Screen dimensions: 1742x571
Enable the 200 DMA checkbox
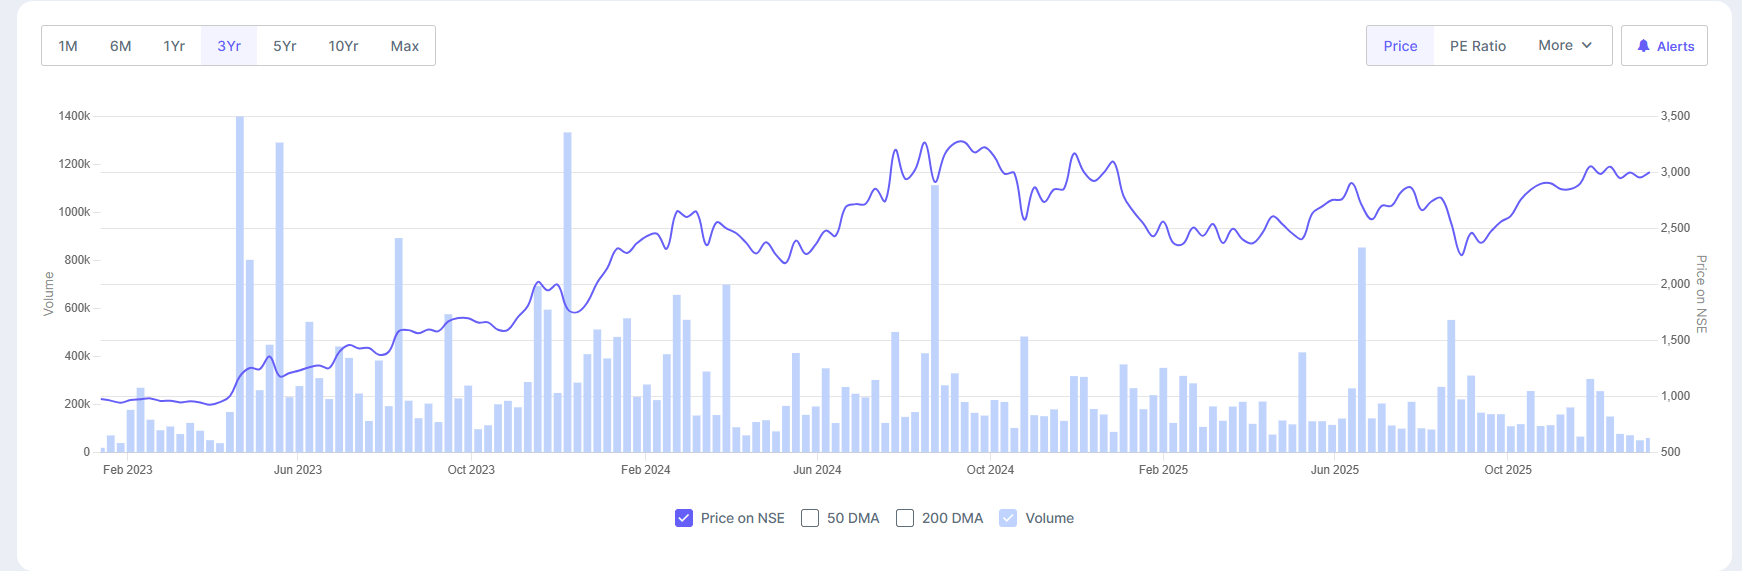(x=905, y=518)
